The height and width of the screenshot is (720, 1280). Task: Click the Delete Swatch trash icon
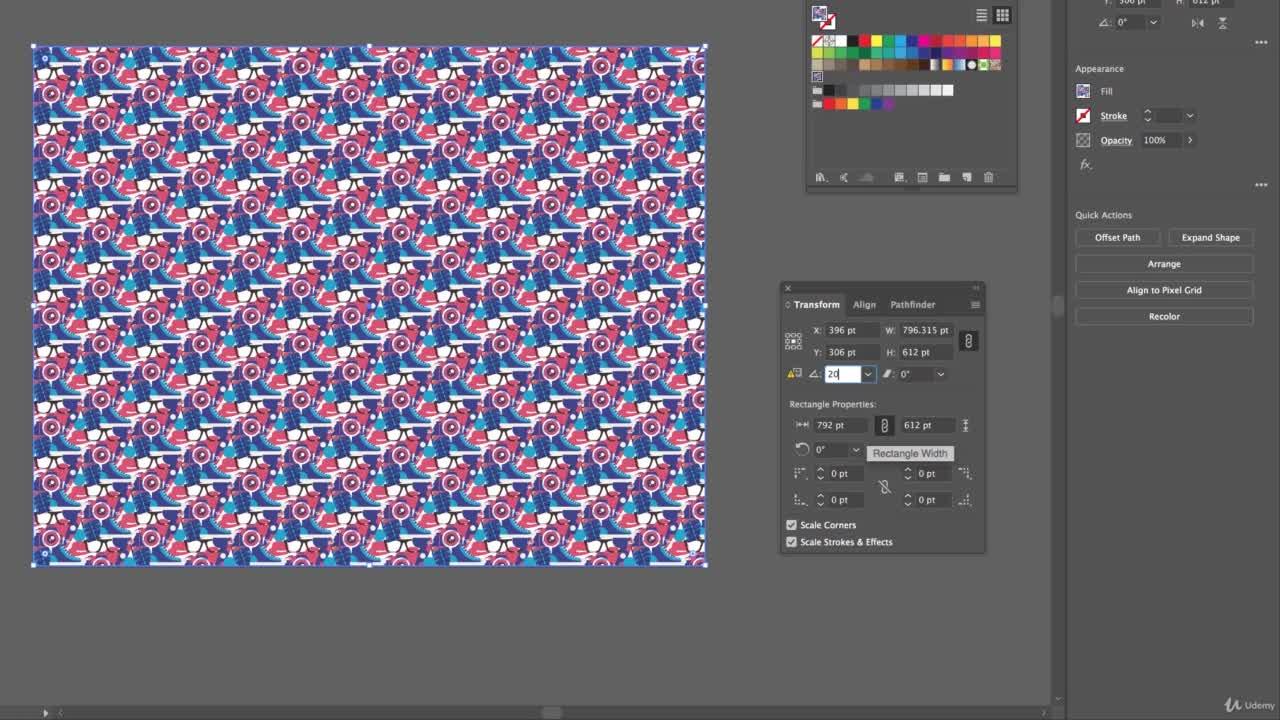coord(988,177)
